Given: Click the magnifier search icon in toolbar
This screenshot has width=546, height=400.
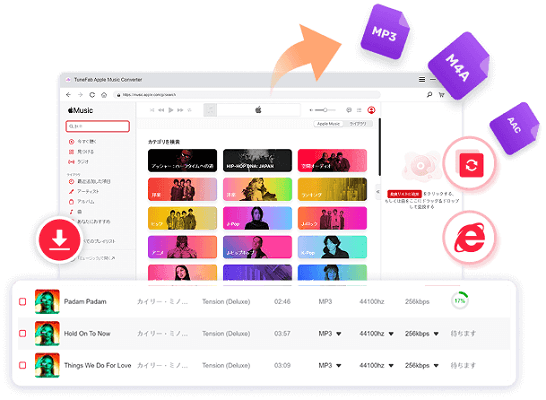Looking at the screenshot, I should (429, 94).
